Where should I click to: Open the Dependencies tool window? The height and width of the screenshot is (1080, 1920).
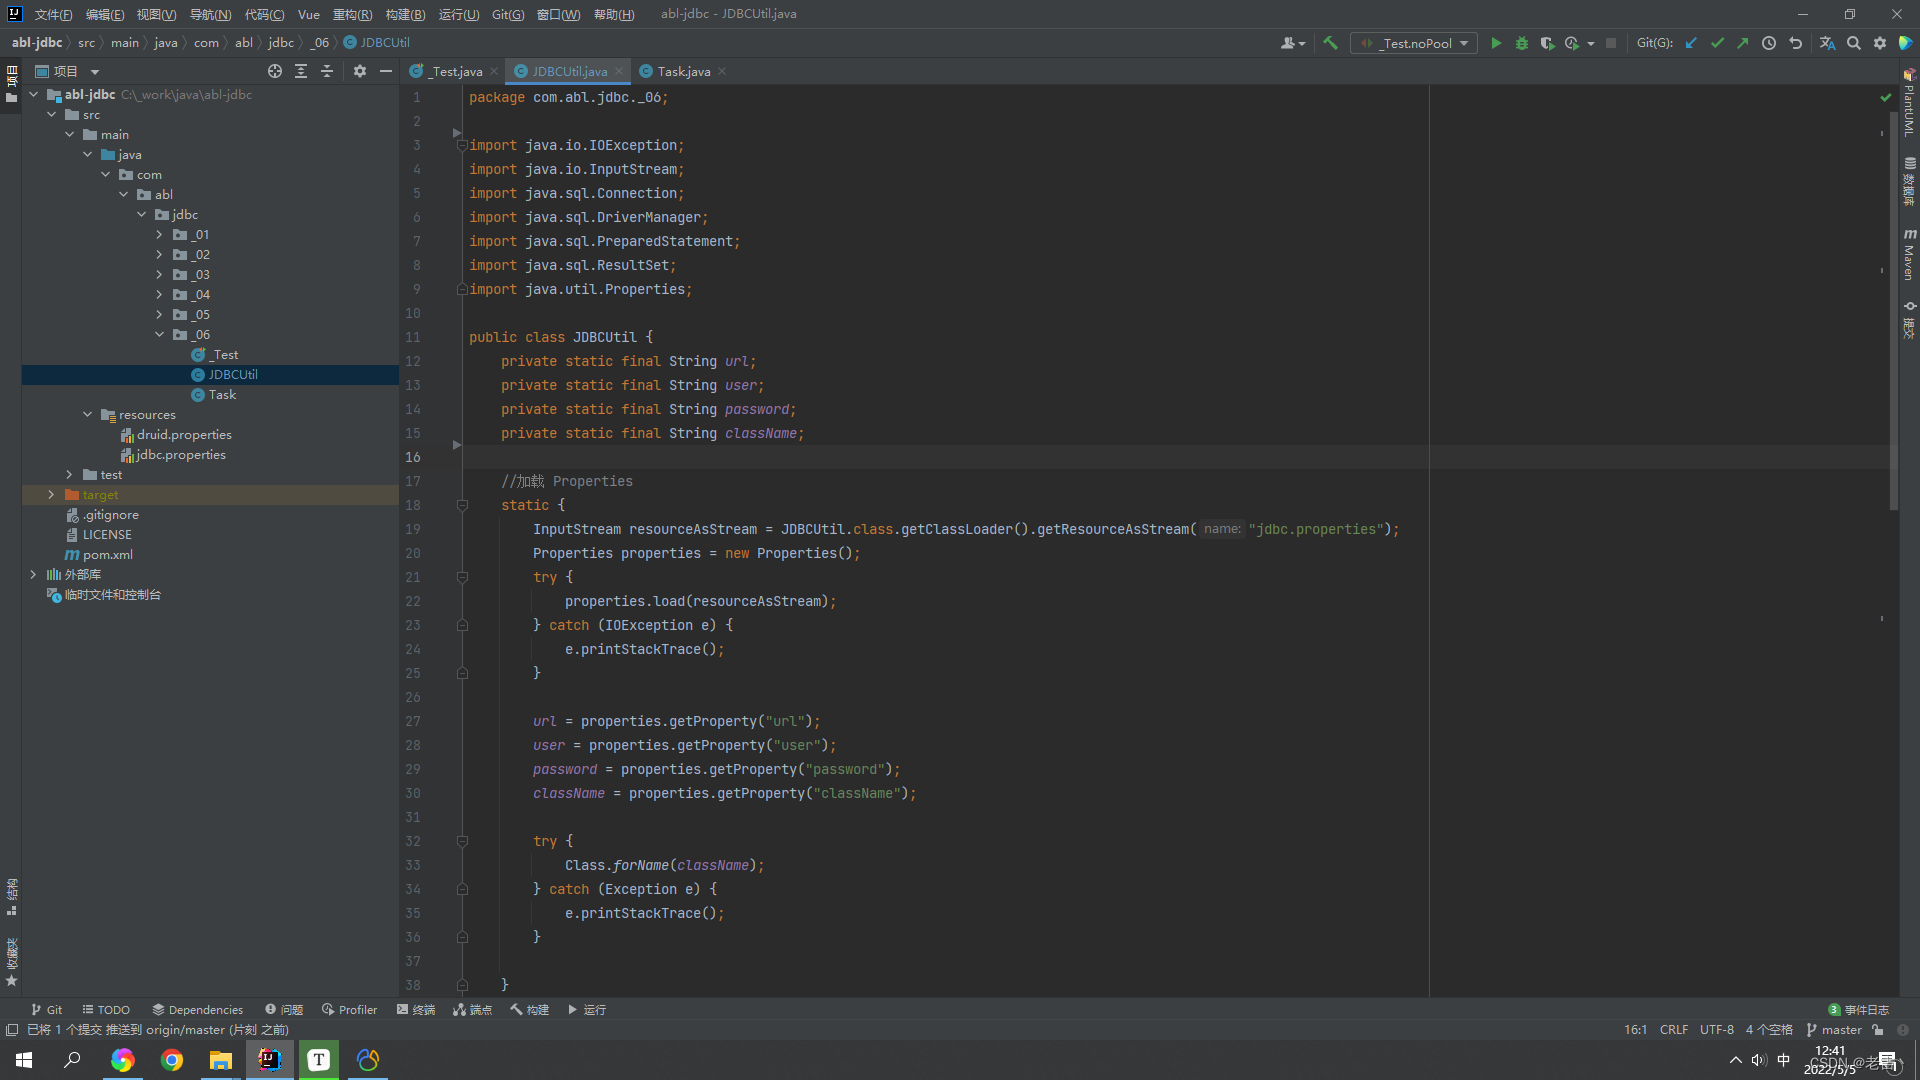coord(198,1010)
